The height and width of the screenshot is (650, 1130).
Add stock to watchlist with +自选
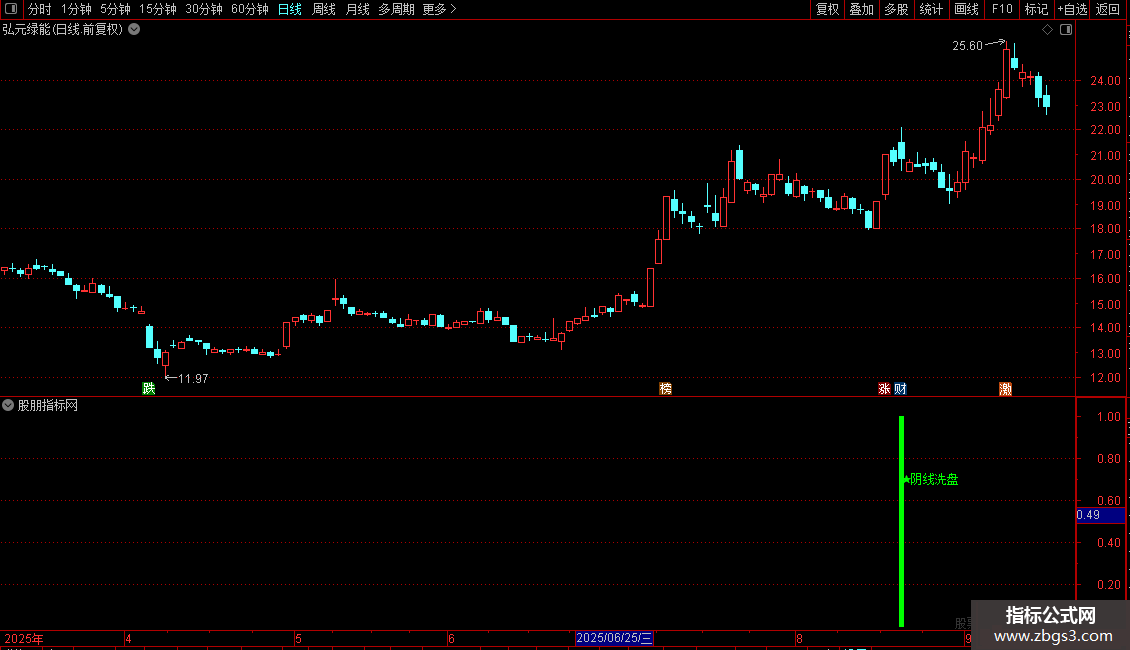click(x=1072, y=9)
